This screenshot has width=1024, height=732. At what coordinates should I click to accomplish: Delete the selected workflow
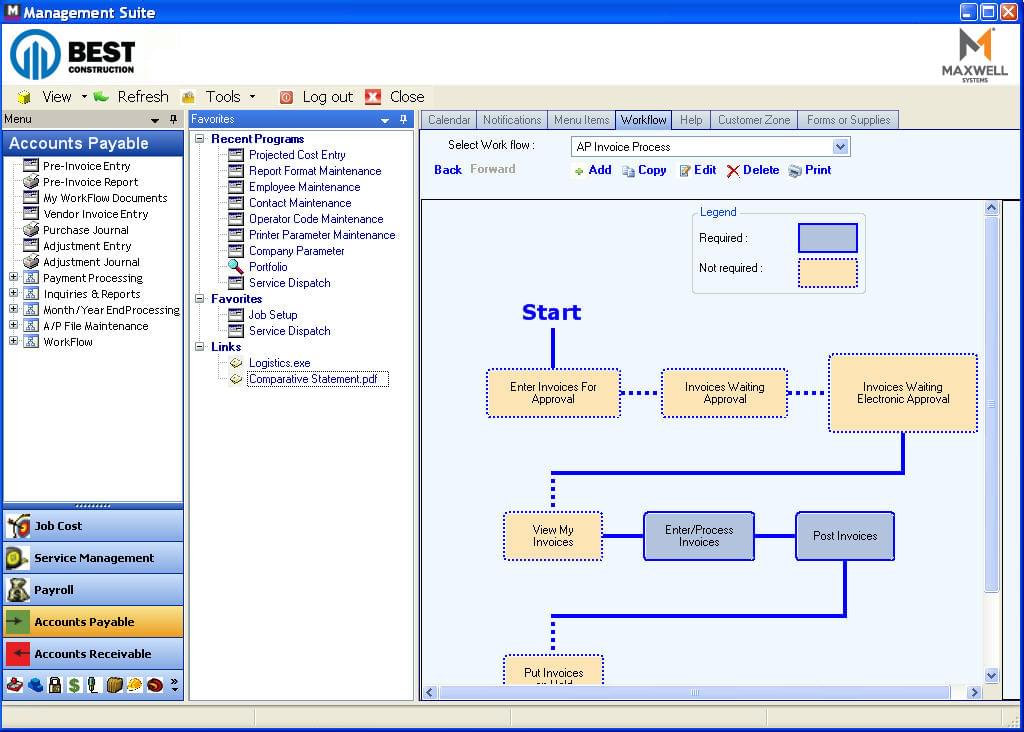753,170
